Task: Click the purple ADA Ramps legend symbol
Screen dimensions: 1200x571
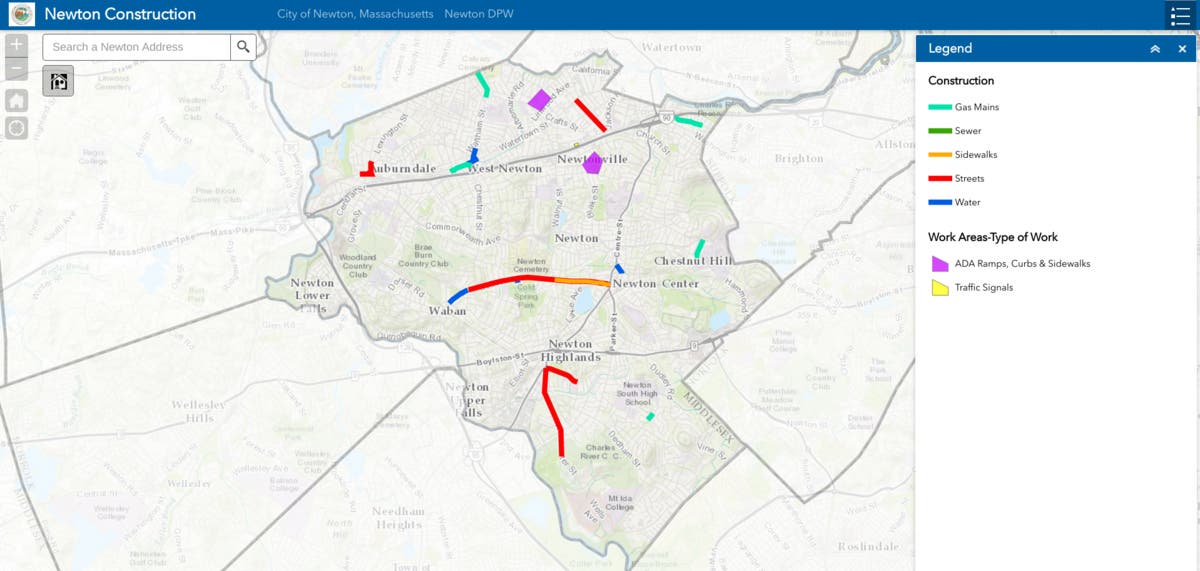Action: [x=940, y=264]
